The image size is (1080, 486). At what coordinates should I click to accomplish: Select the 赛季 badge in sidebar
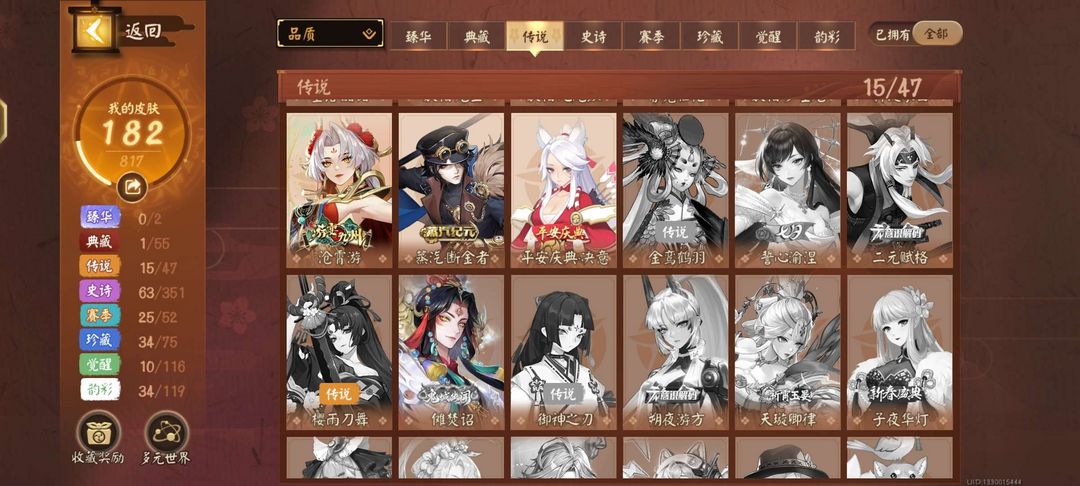pos(100,315)
